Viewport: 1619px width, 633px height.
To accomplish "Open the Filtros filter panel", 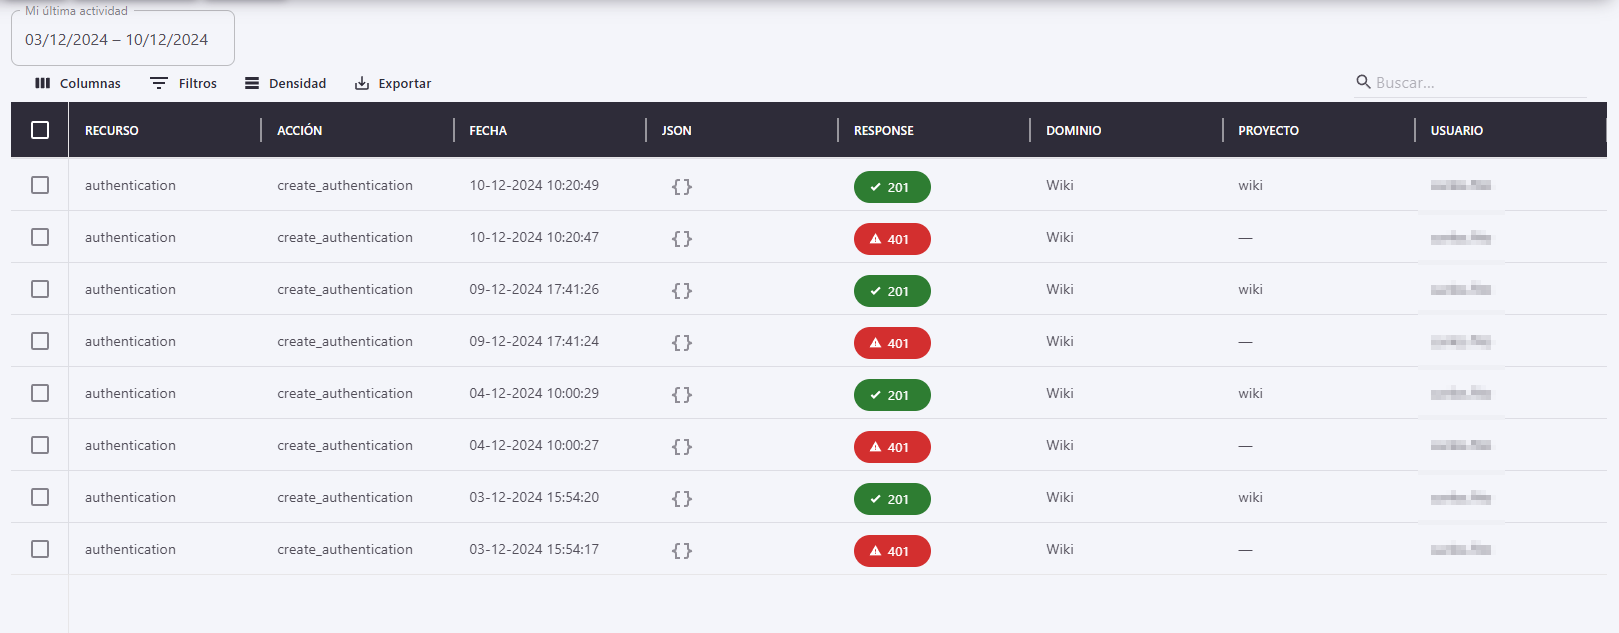I will pyautogui.click(x=183, y=83).
